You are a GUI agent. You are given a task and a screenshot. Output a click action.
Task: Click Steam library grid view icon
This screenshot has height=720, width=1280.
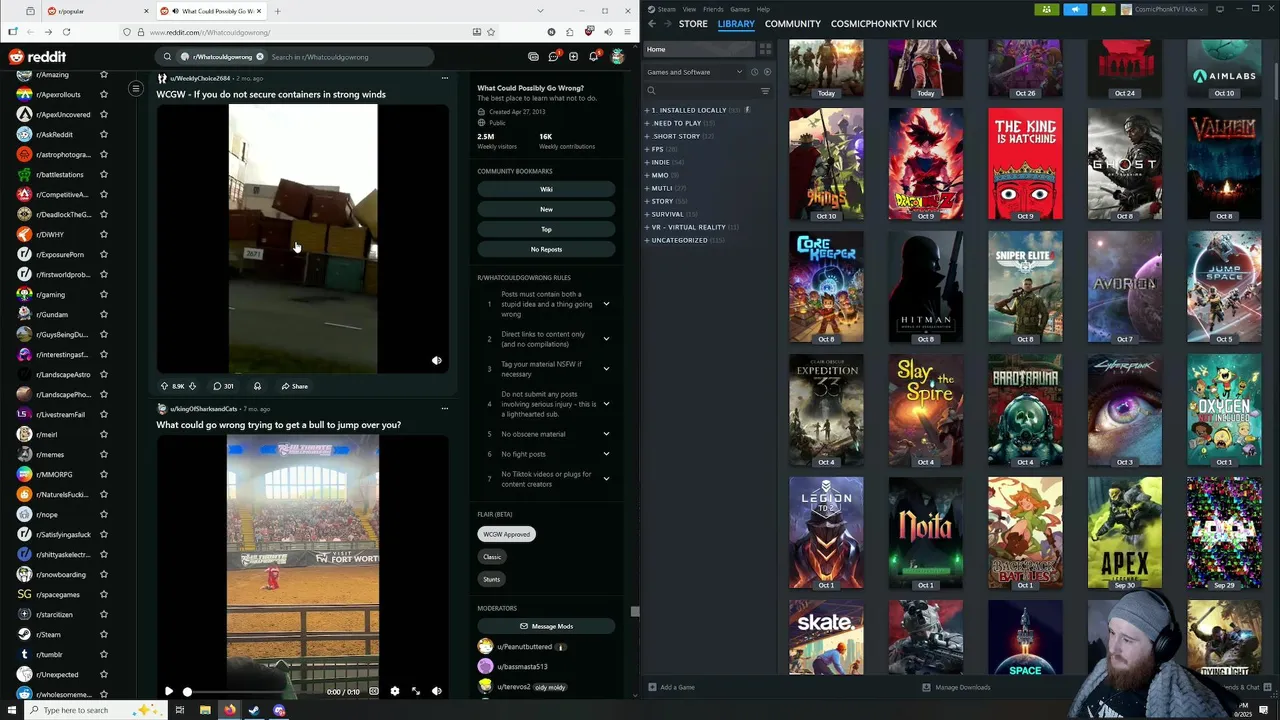(x=765, y=49)
